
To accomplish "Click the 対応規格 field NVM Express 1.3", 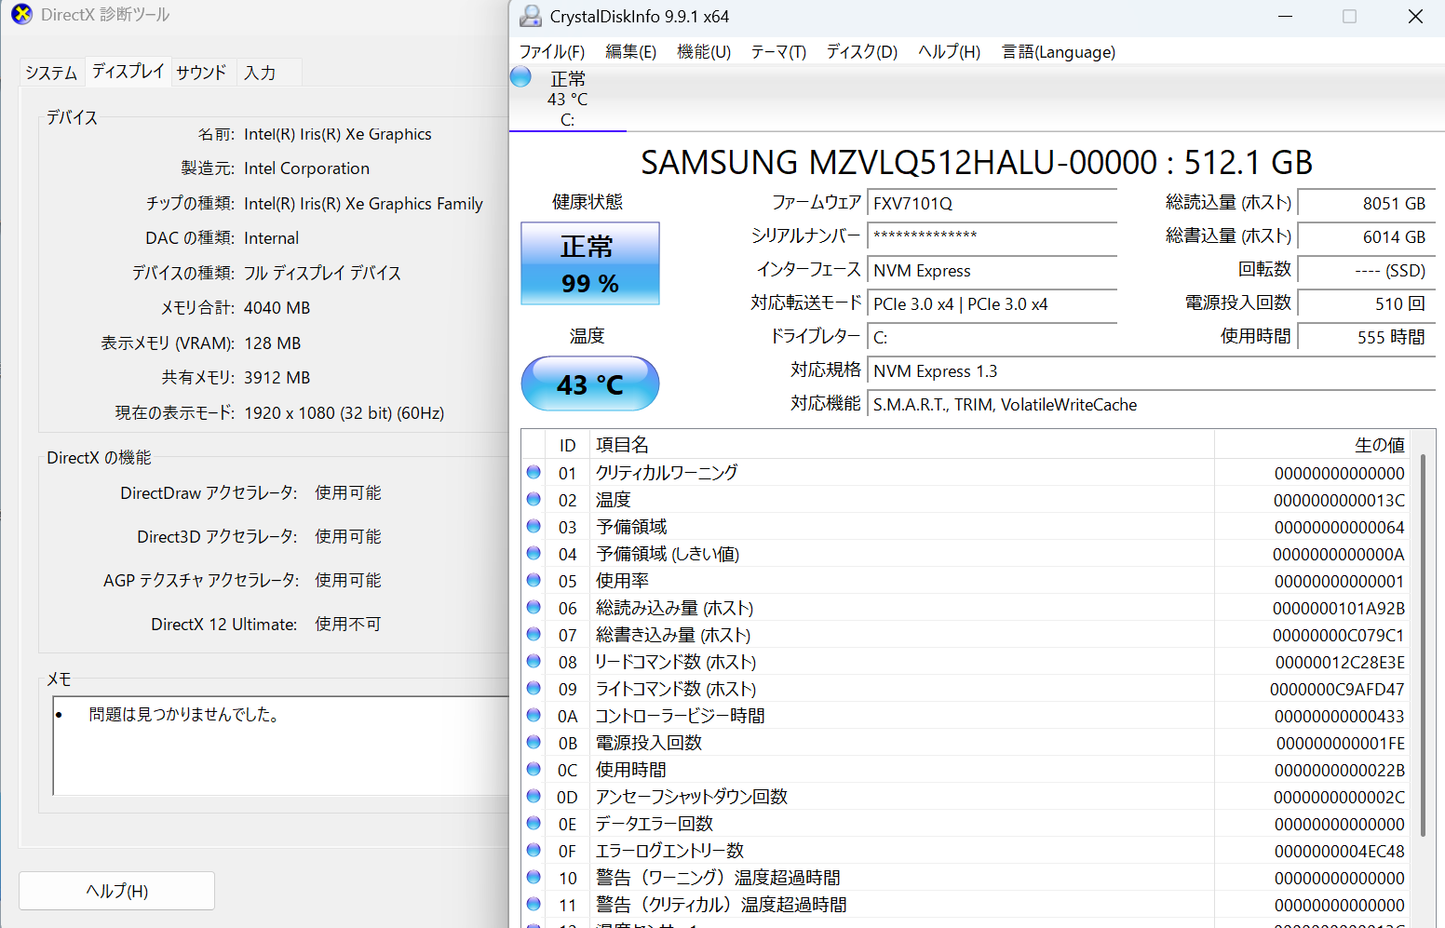I will [1151, 371].
